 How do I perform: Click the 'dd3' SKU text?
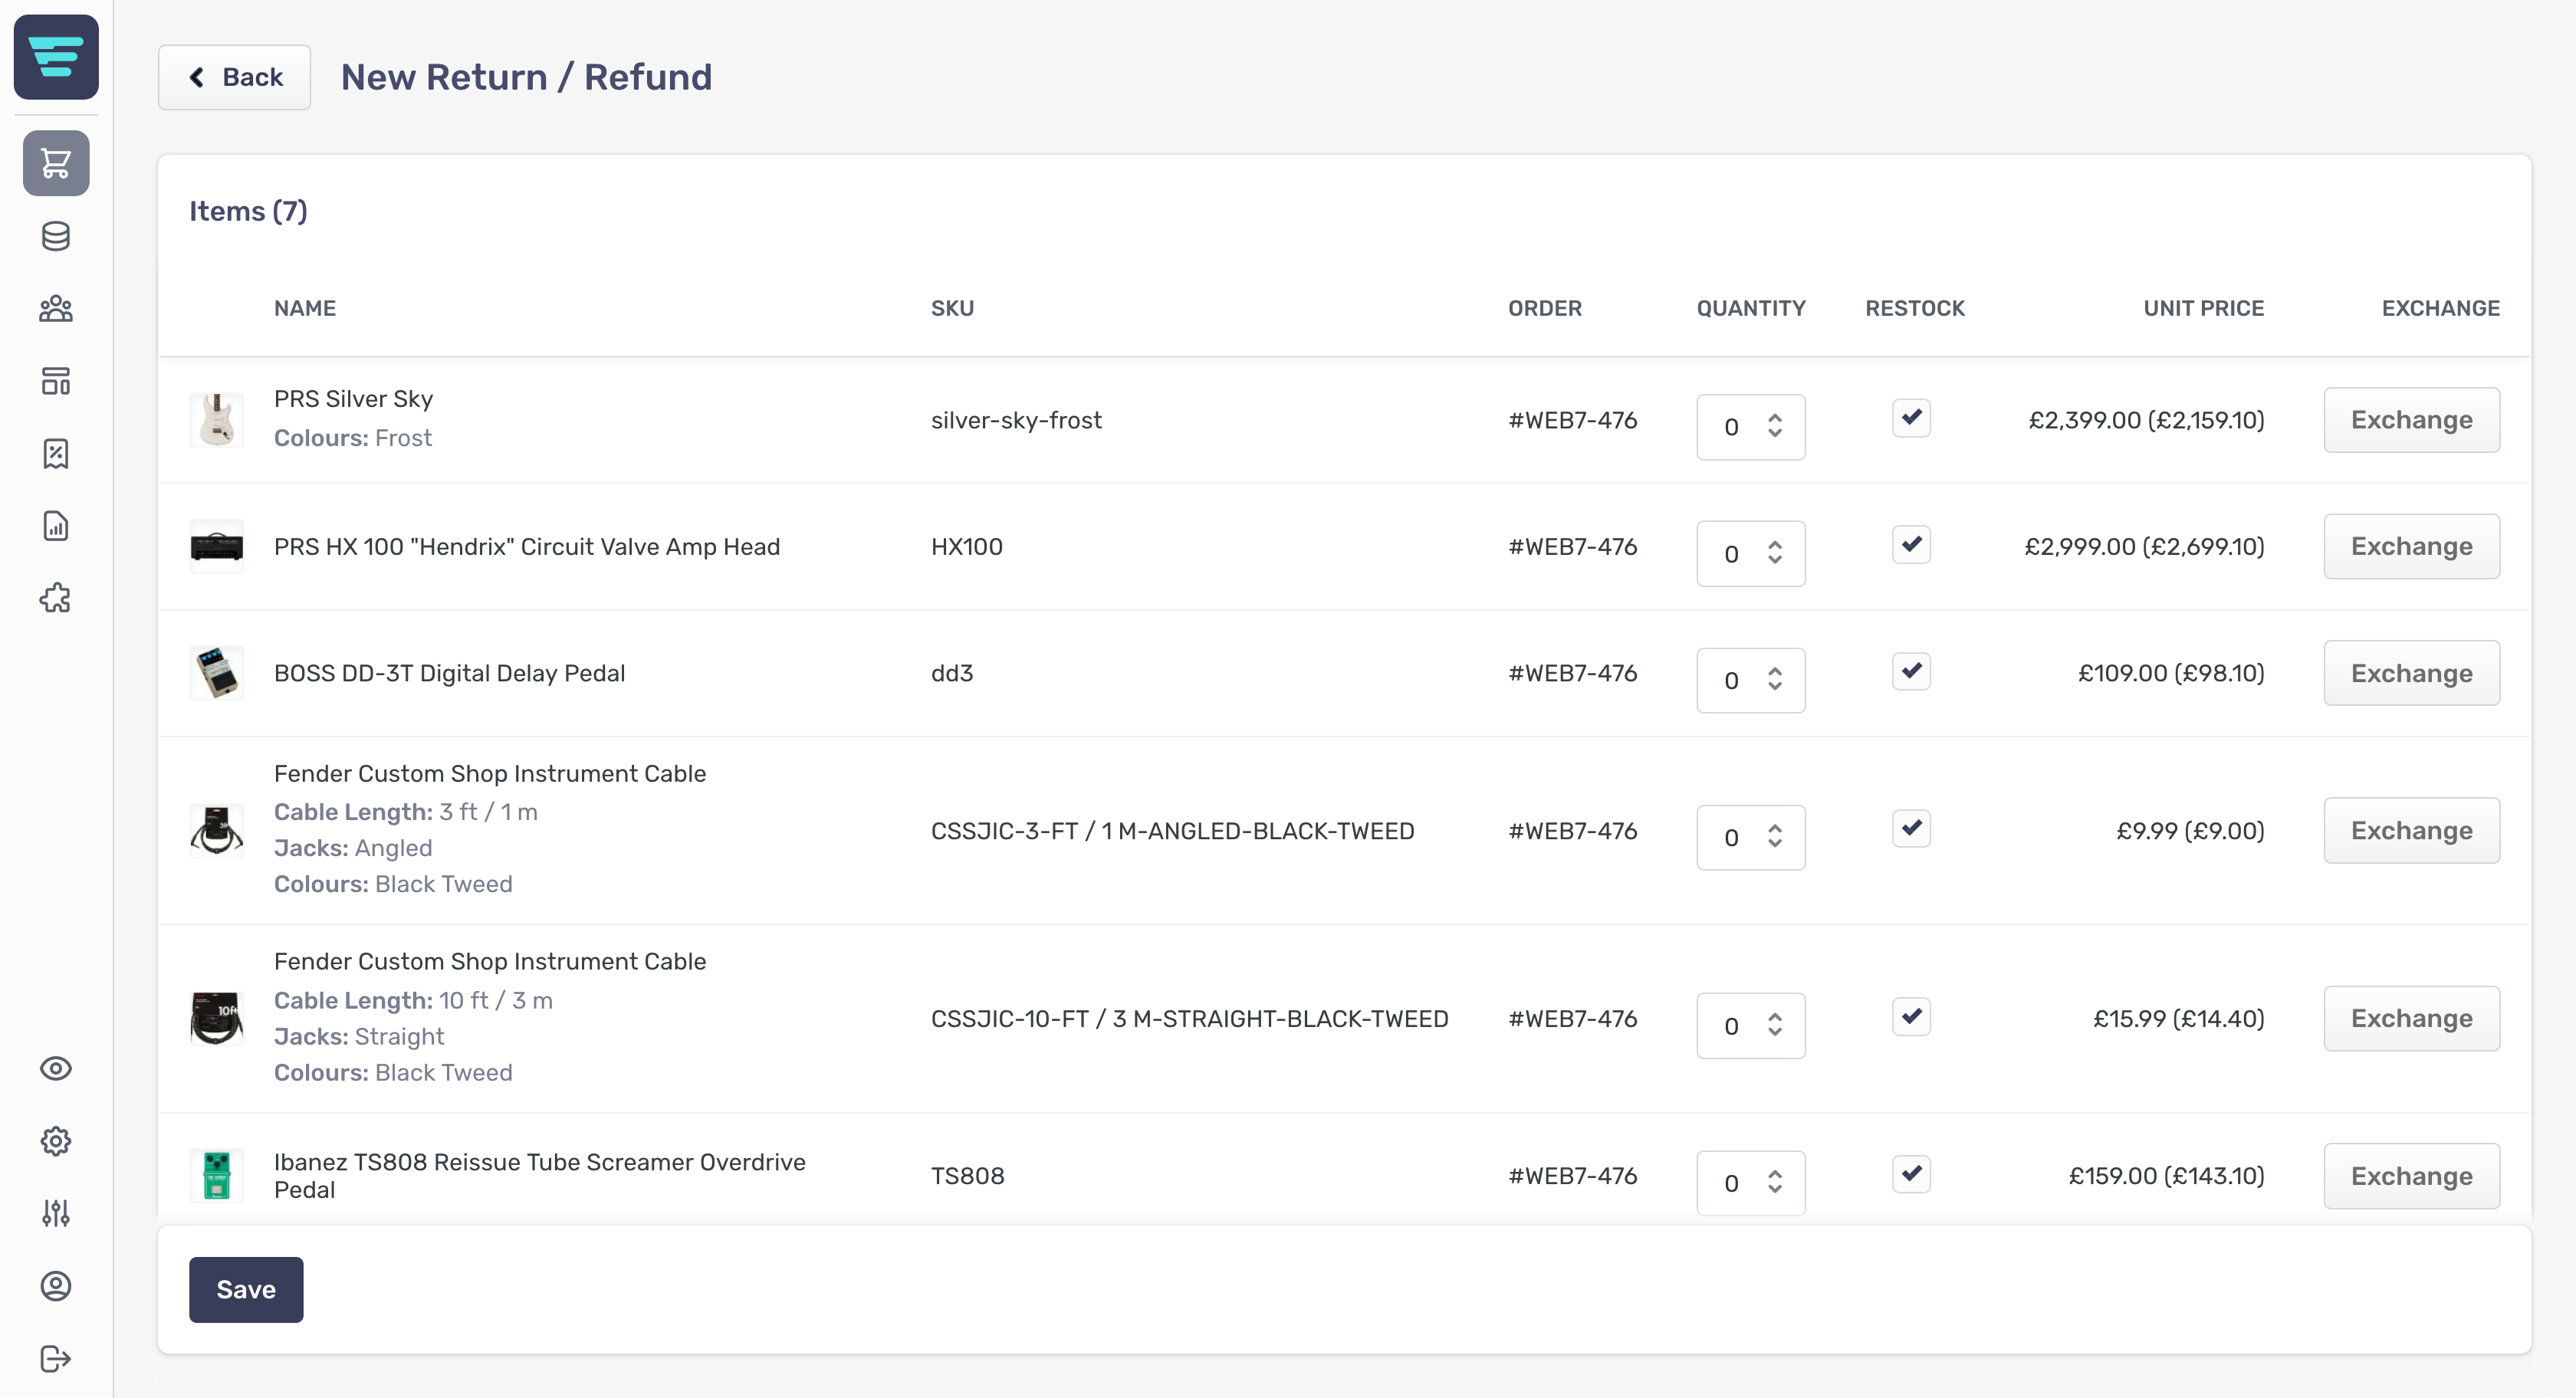coord(952,673)
